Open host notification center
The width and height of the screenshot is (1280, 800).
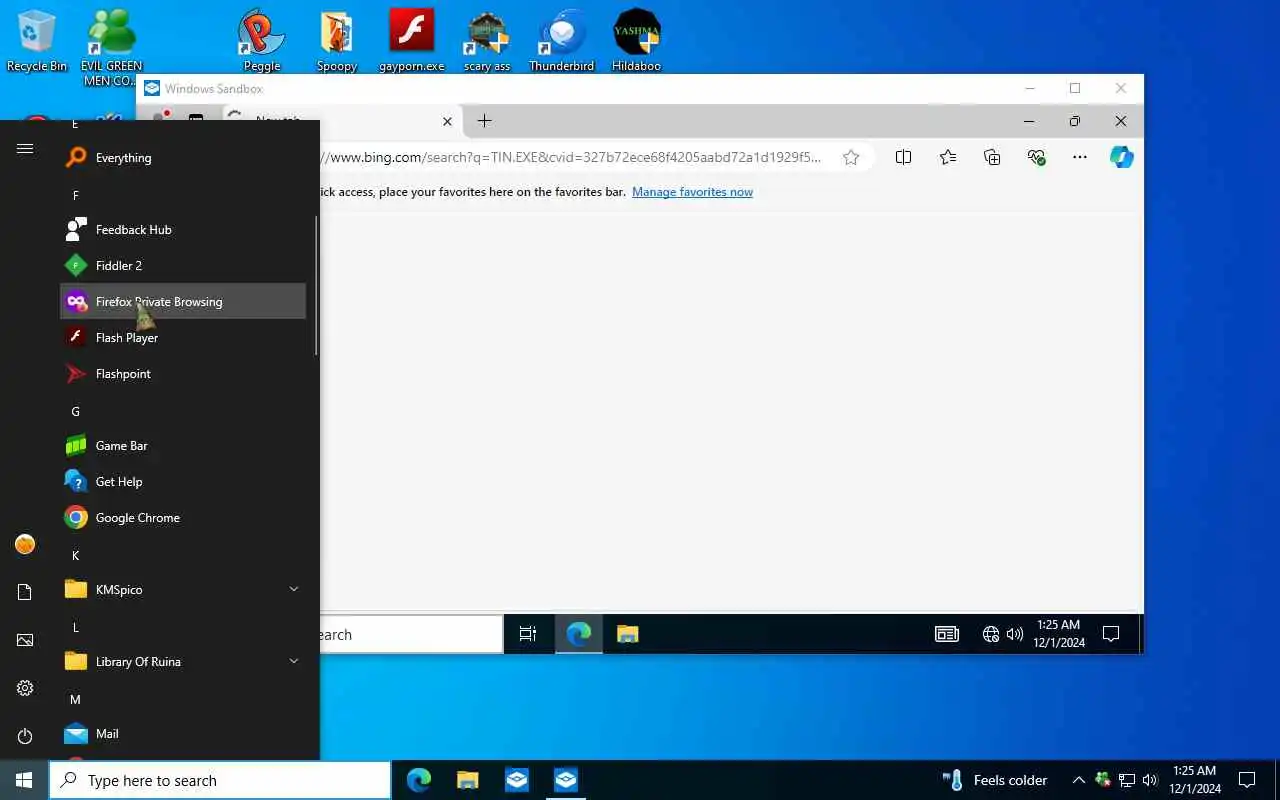point(1247,780)
